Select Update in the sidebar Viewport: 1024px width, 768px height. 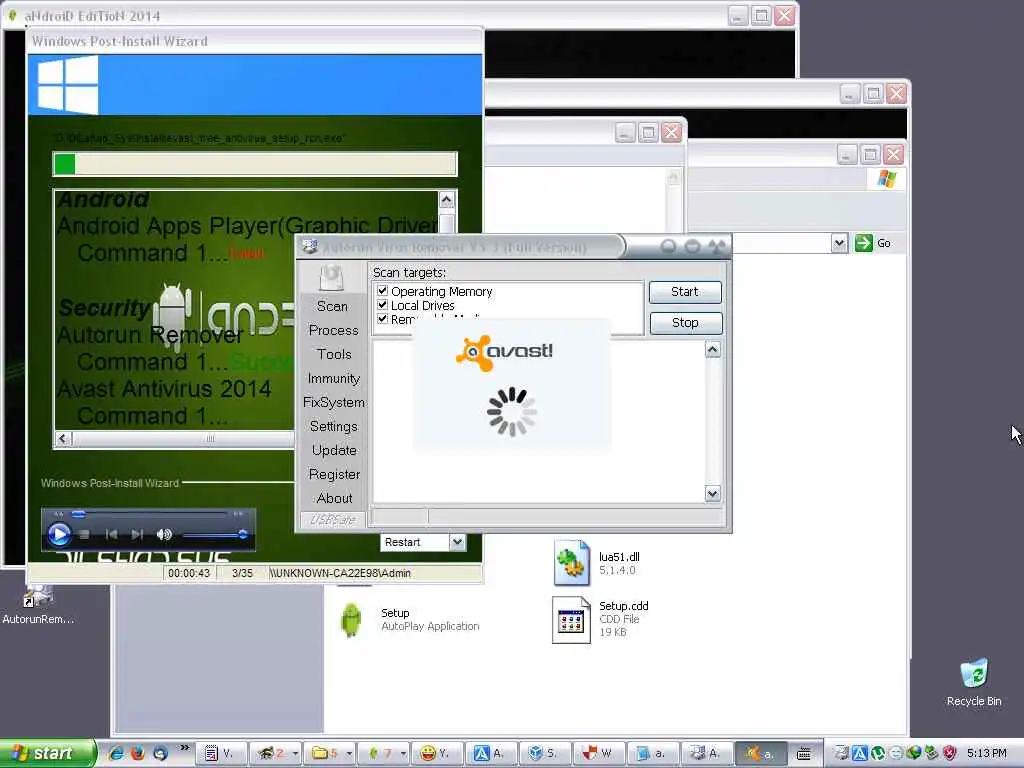point(334,451)
